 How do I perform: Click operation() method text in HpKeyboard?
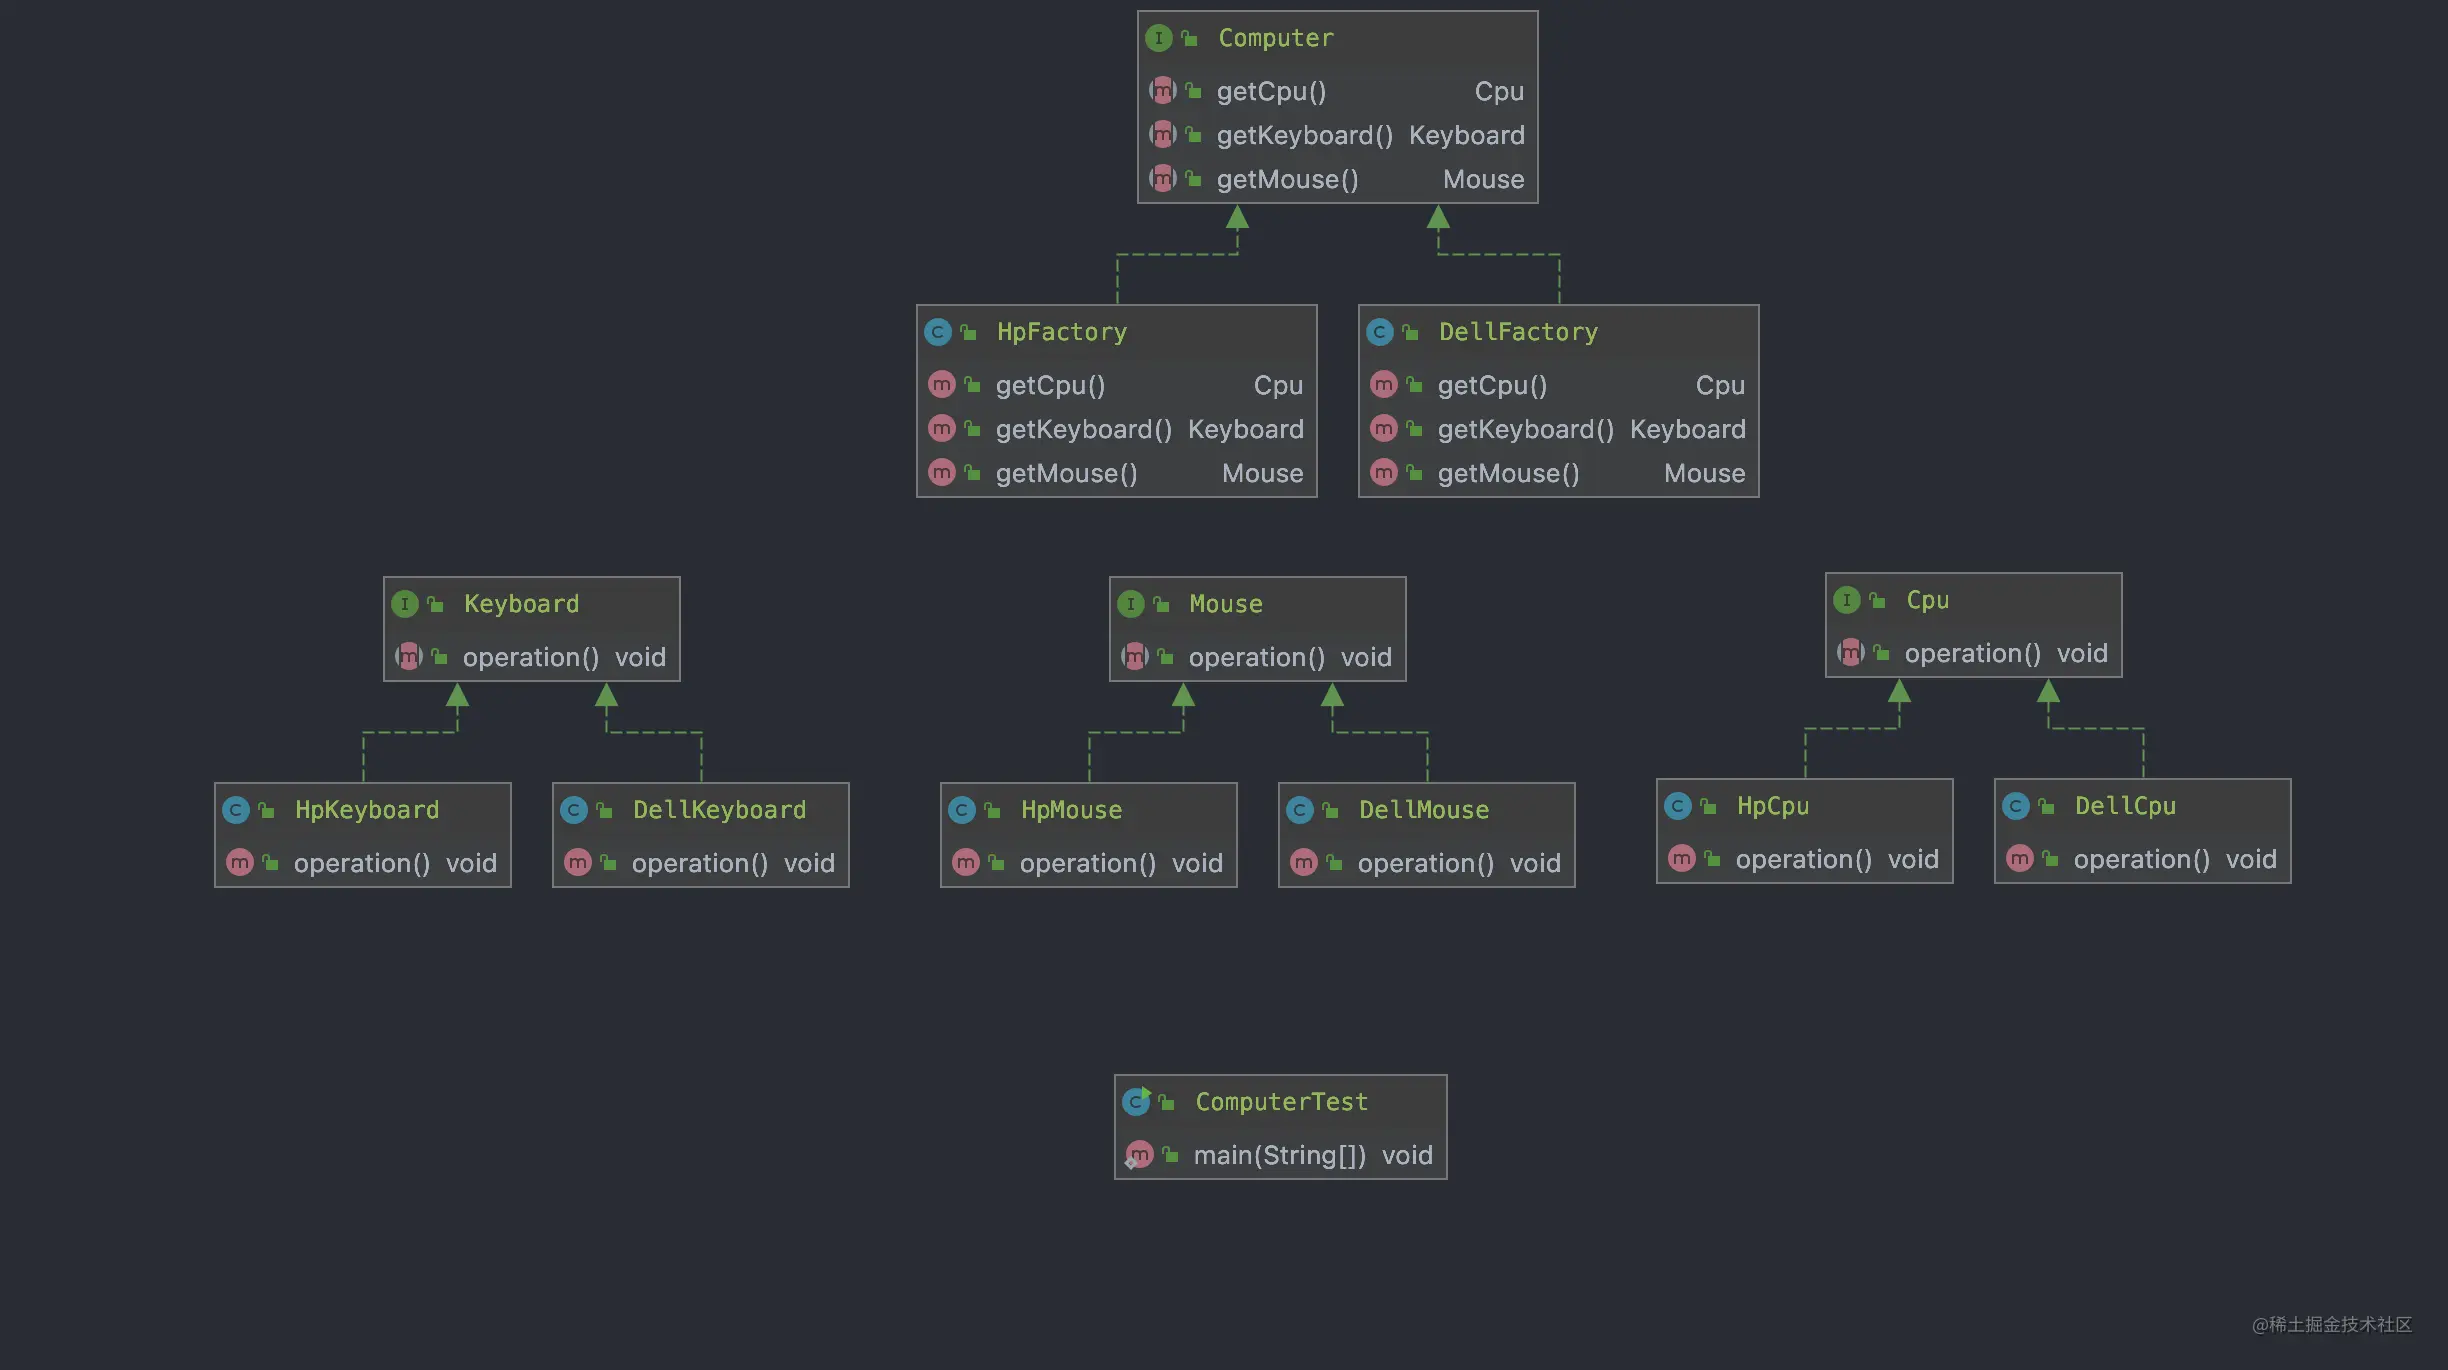coord(362,864)
